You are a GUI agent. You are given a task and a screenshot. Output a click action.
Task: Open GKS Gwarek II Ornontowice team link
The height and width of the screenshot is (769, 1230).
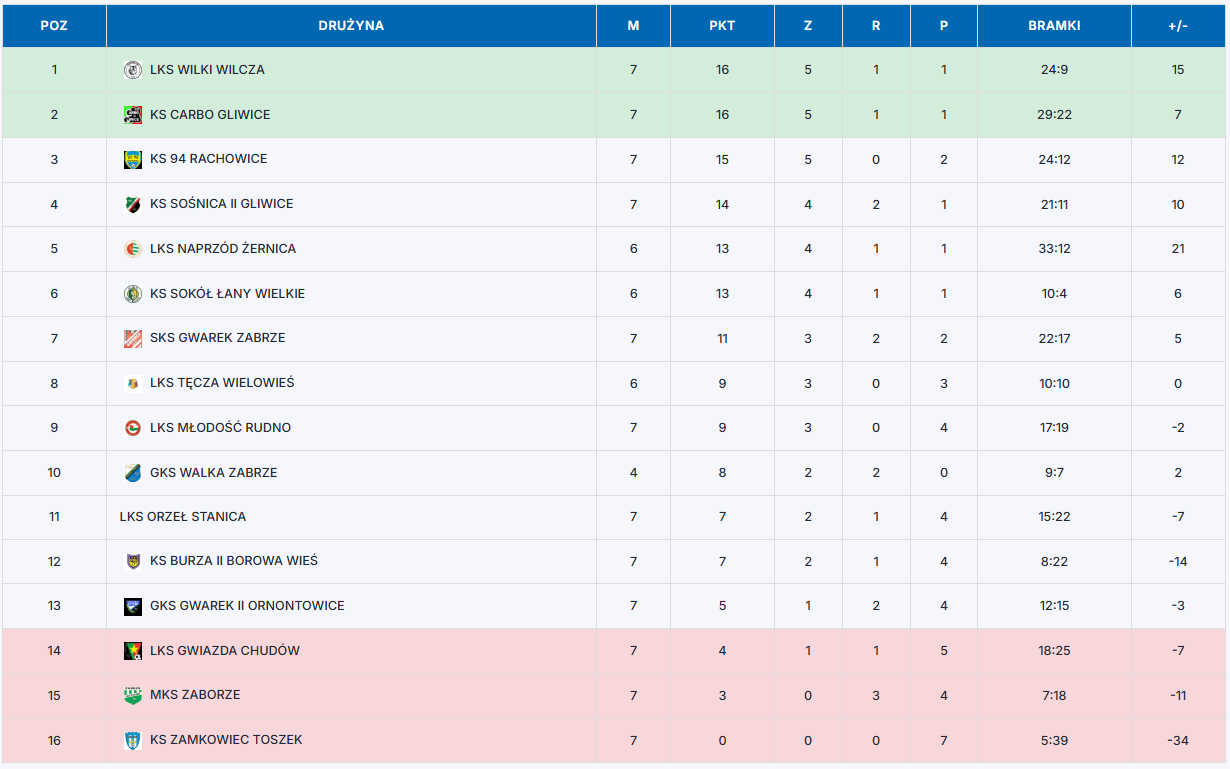coord(247,606)
